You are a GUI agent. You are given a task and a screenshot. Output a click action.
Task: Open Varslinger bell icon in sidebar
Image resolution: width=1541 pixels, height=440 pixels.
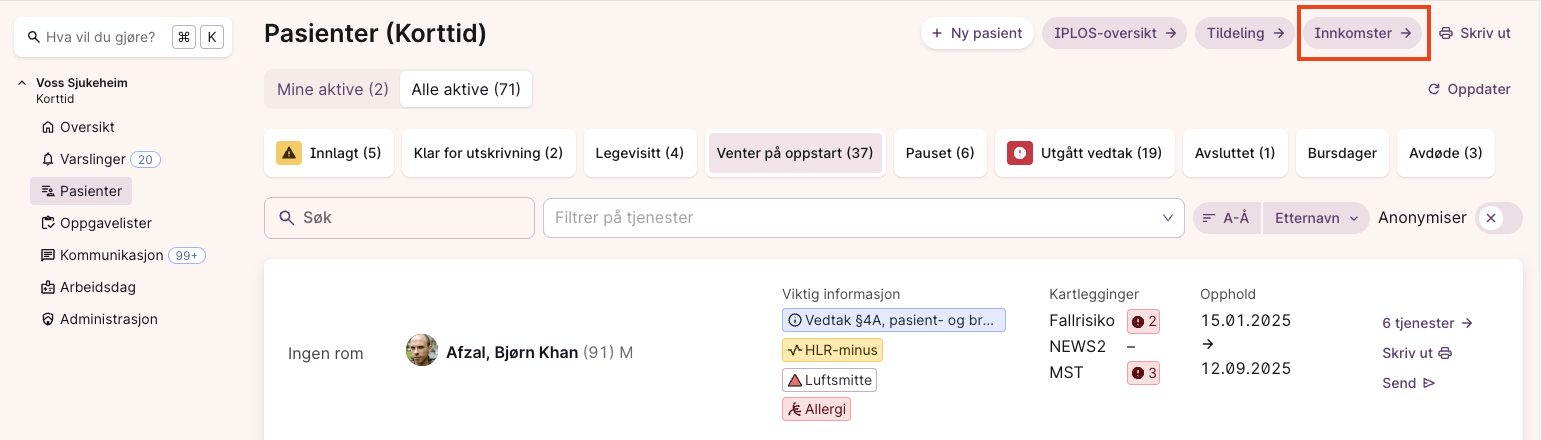(x=48, y=159)
